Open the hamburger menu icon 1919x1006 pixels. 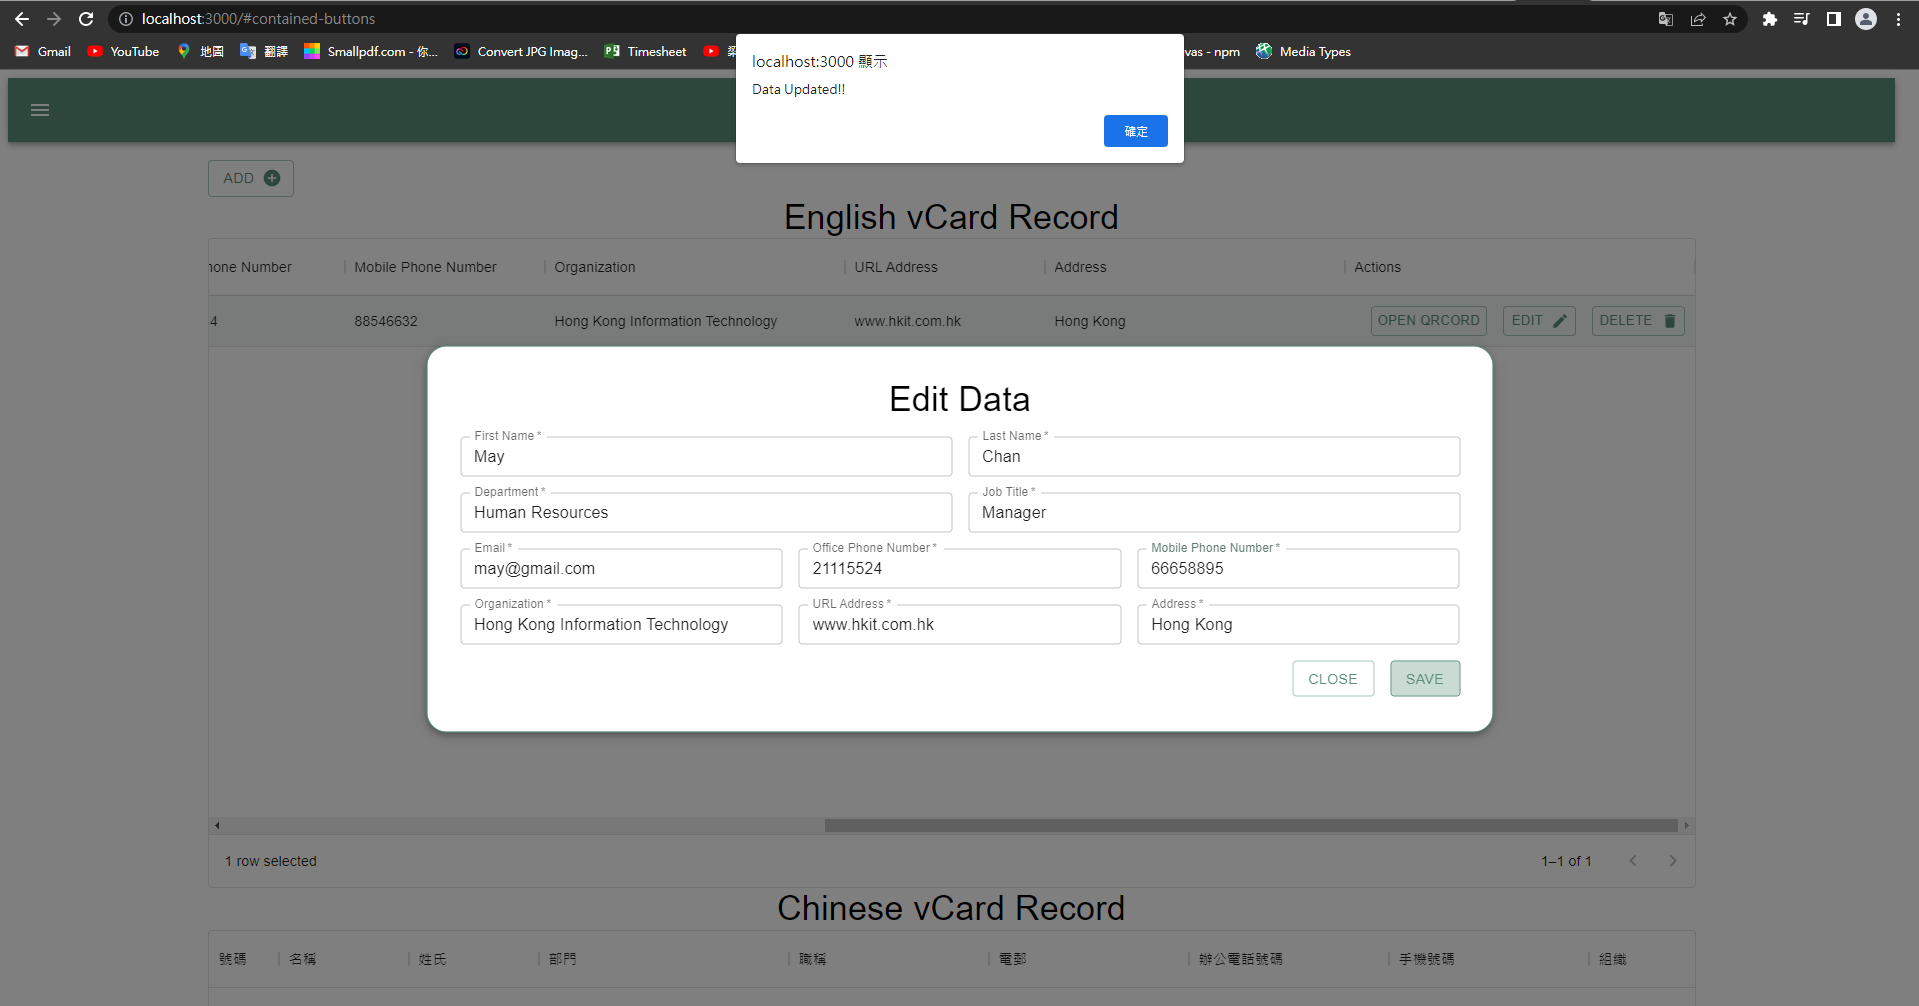pyautogui.click(x=40, y=110)
